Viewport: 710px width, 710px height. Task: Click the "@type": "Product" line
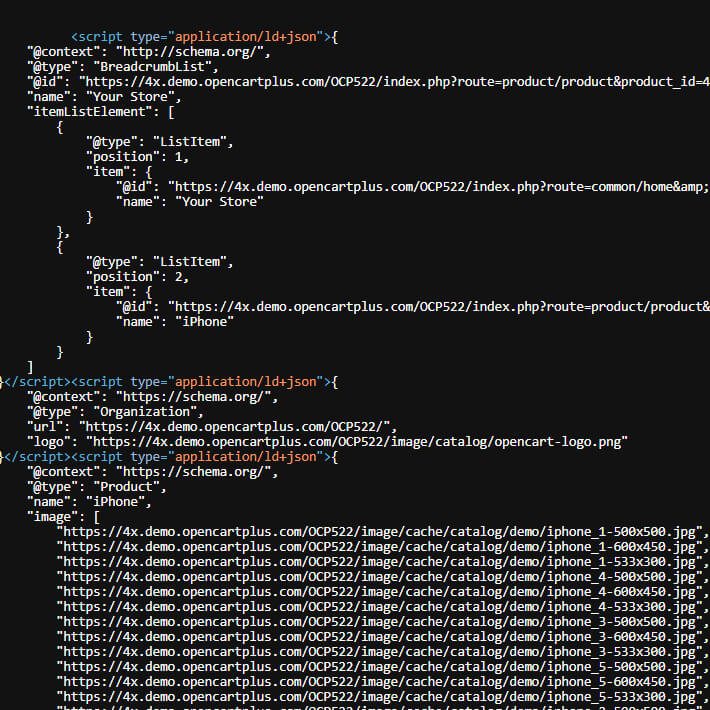pos(97,487)
